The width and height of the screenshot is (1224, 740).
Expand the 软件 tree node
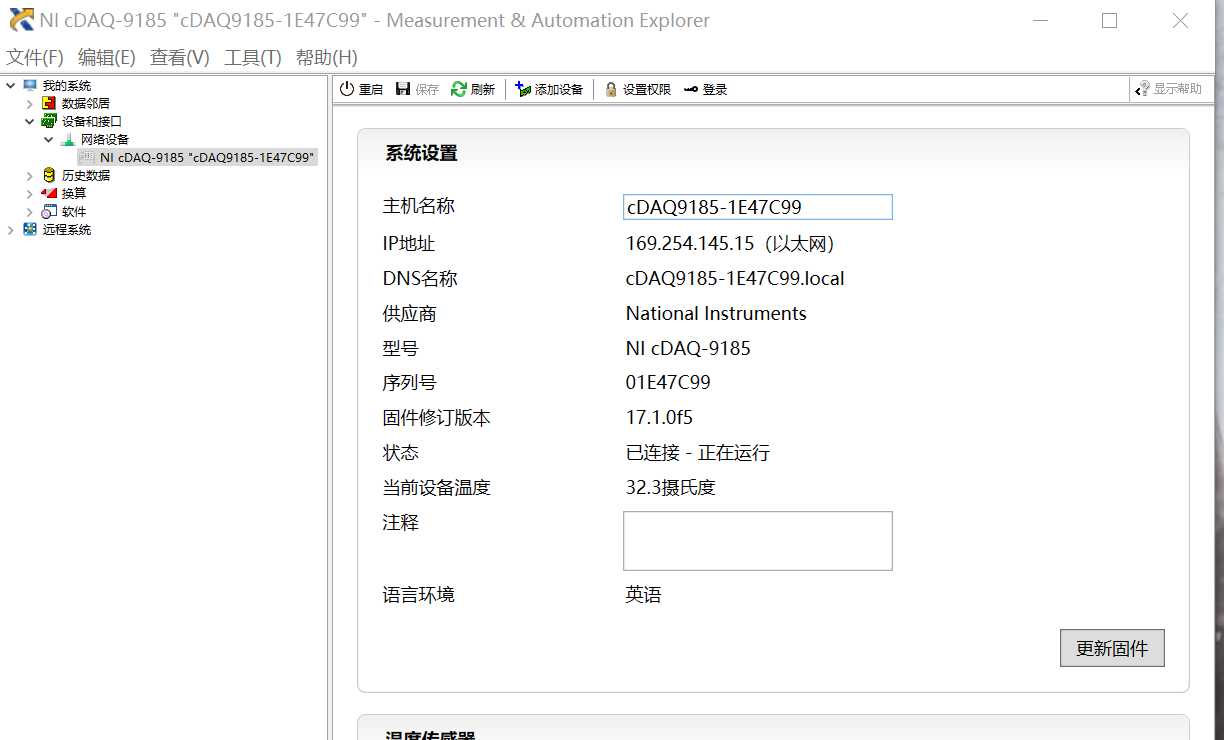tap(29, 211)
